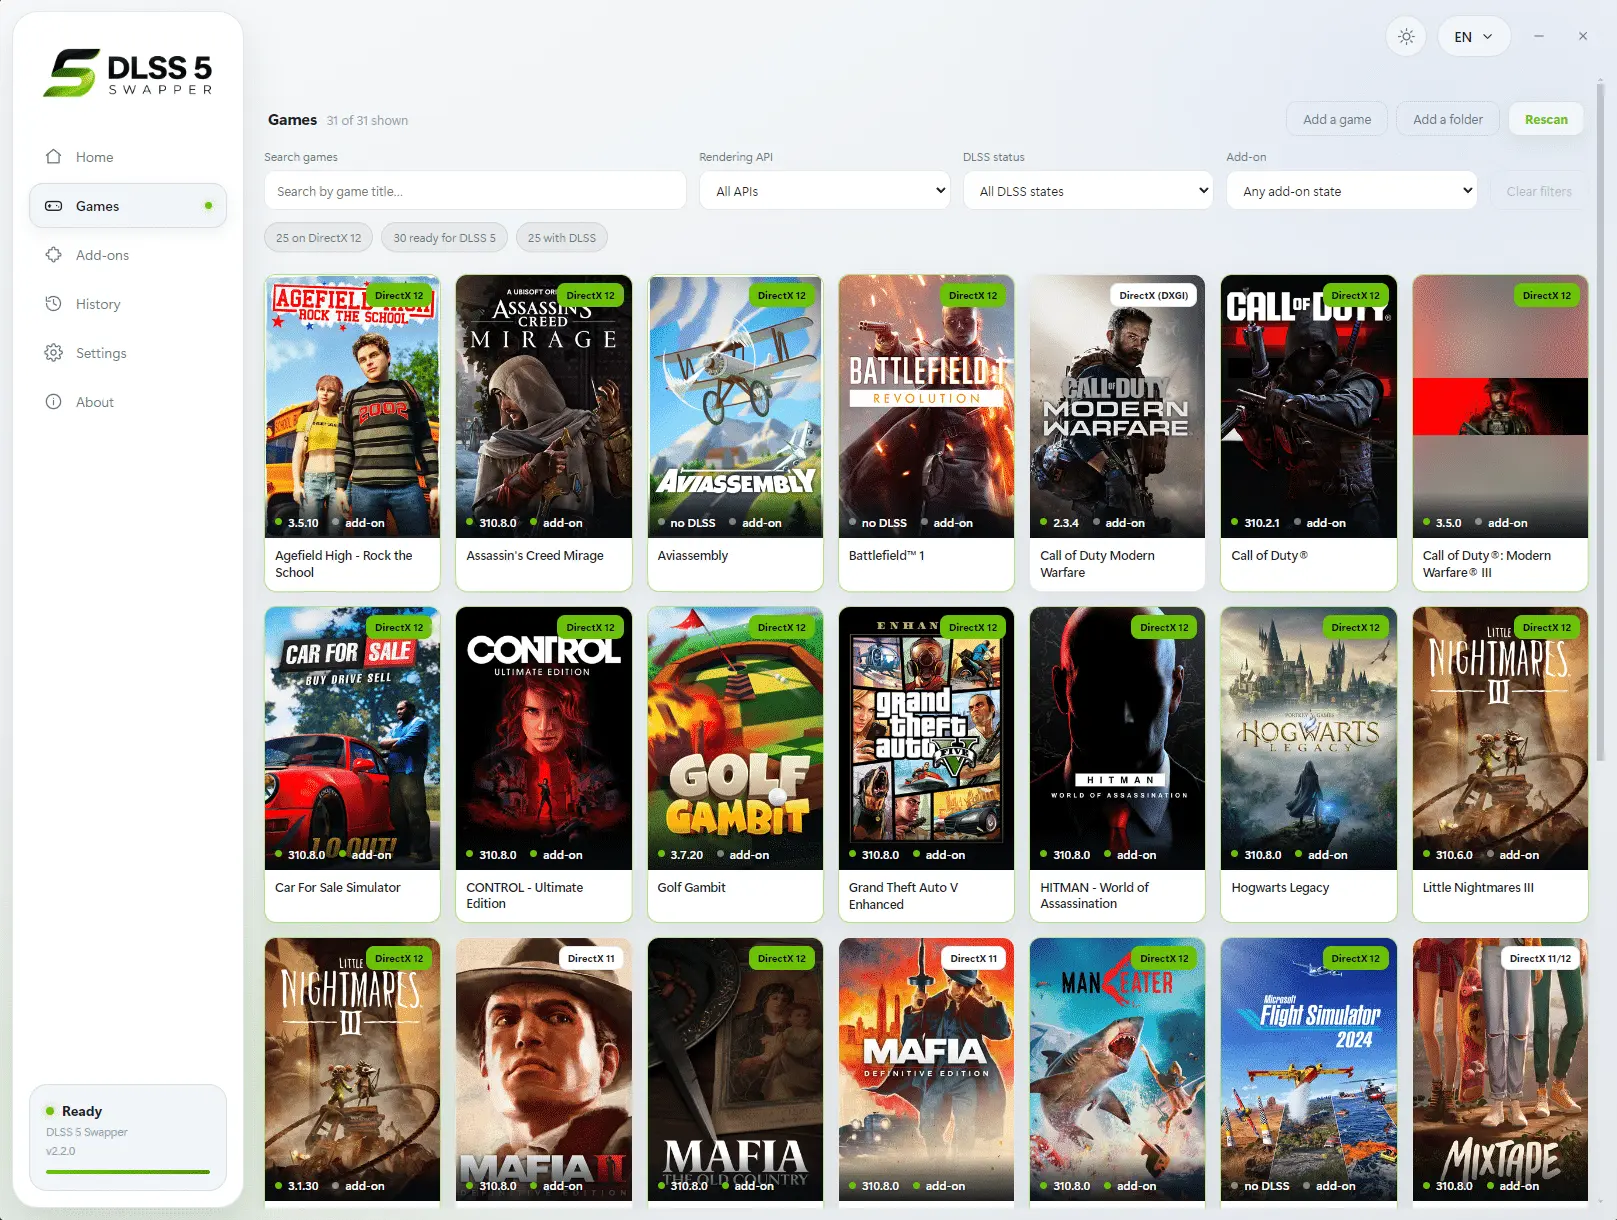Click the Settings gear icon
The width and height of the screenshot is (1617, 1220).
pos(54,353)
